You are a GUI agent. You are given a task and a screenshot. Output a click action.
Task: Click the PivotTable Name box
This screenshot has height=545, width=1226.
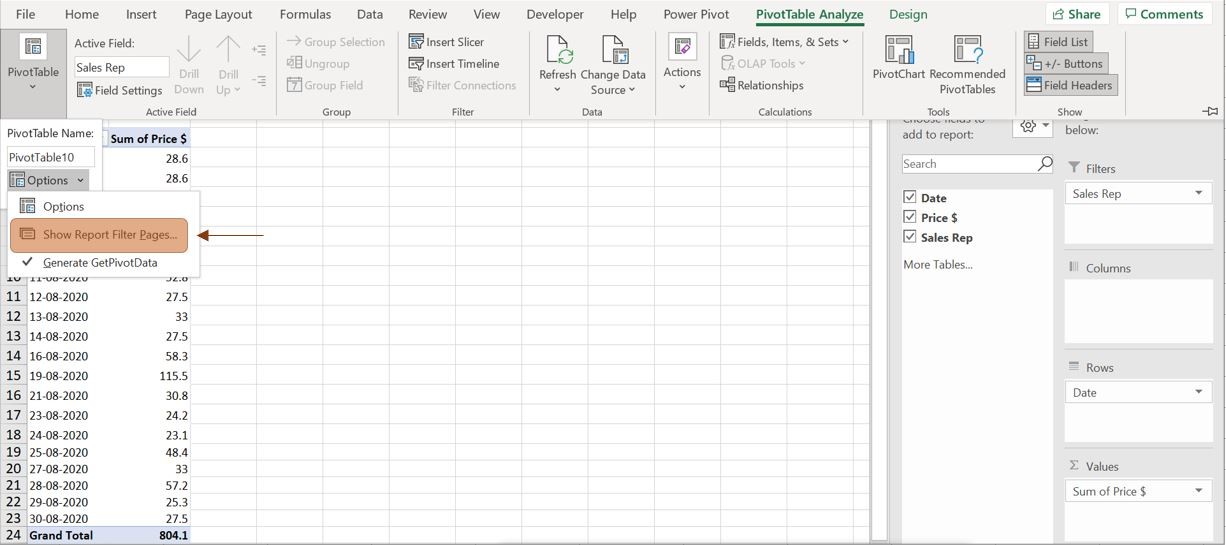coord(51,157)
